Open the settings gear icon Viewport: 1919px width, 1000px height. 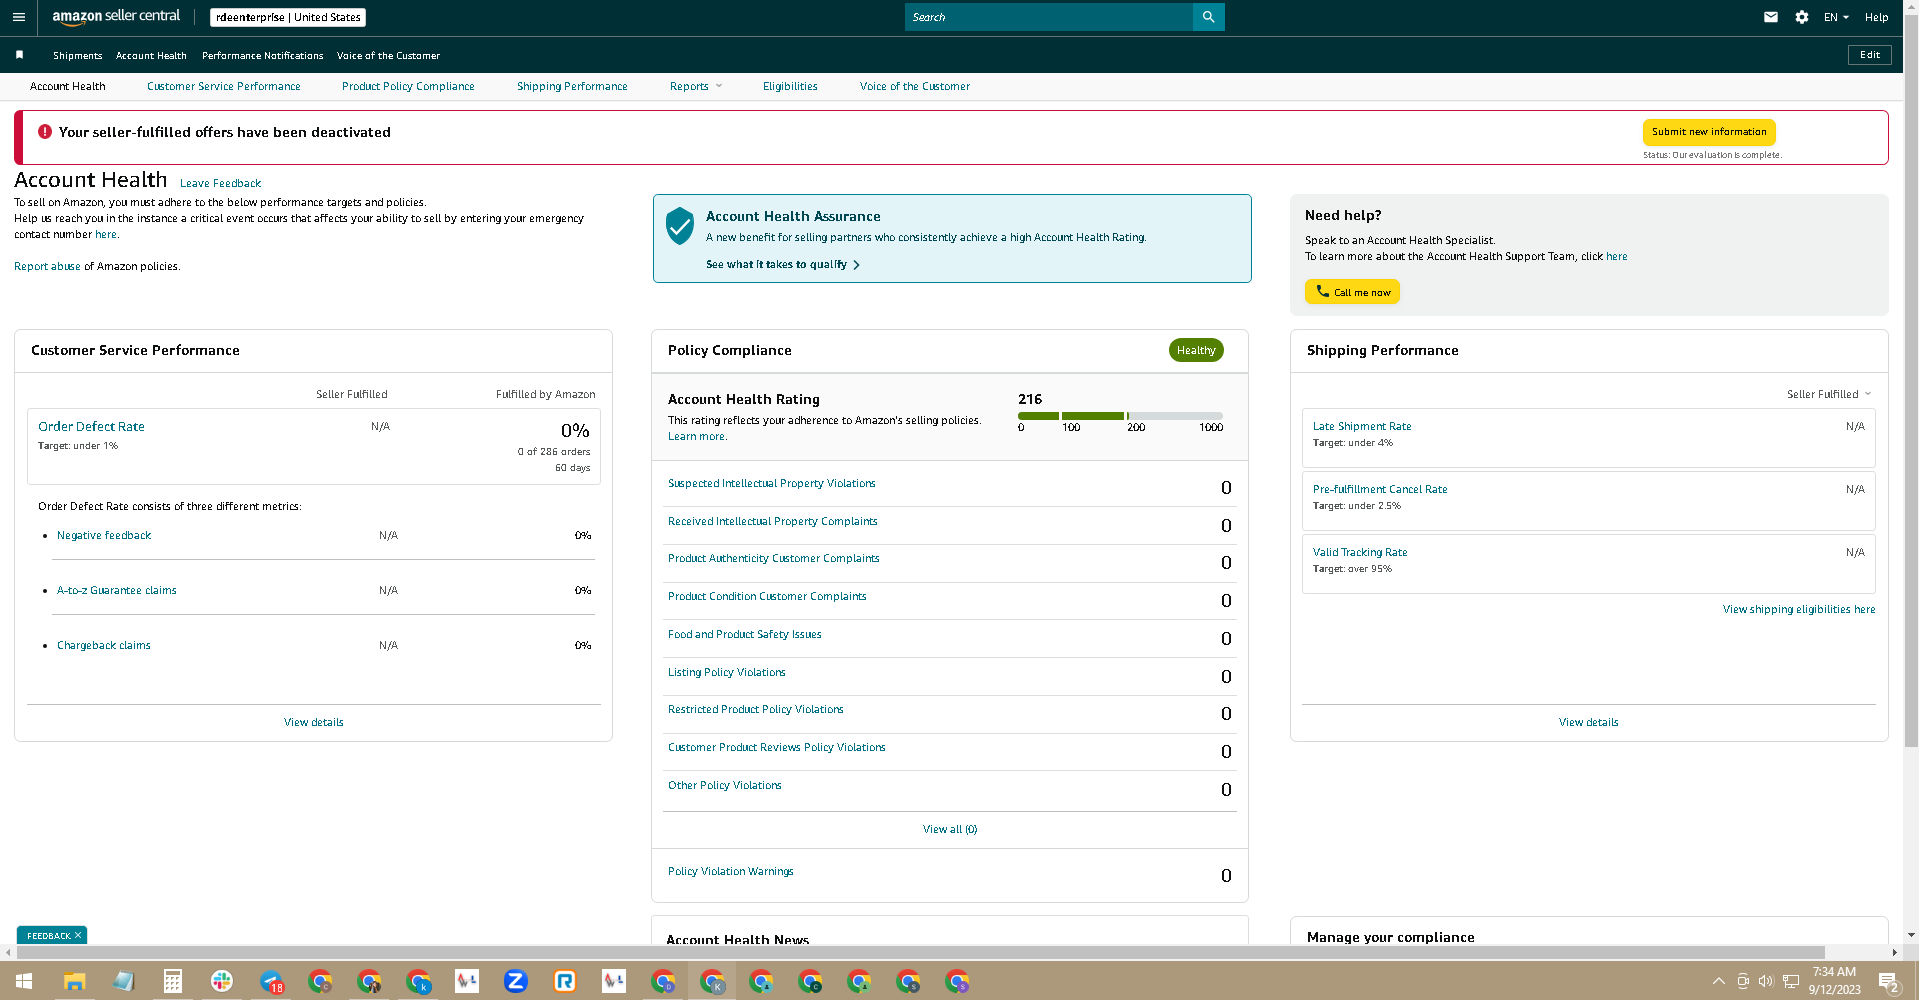[x=1802, y=17]
